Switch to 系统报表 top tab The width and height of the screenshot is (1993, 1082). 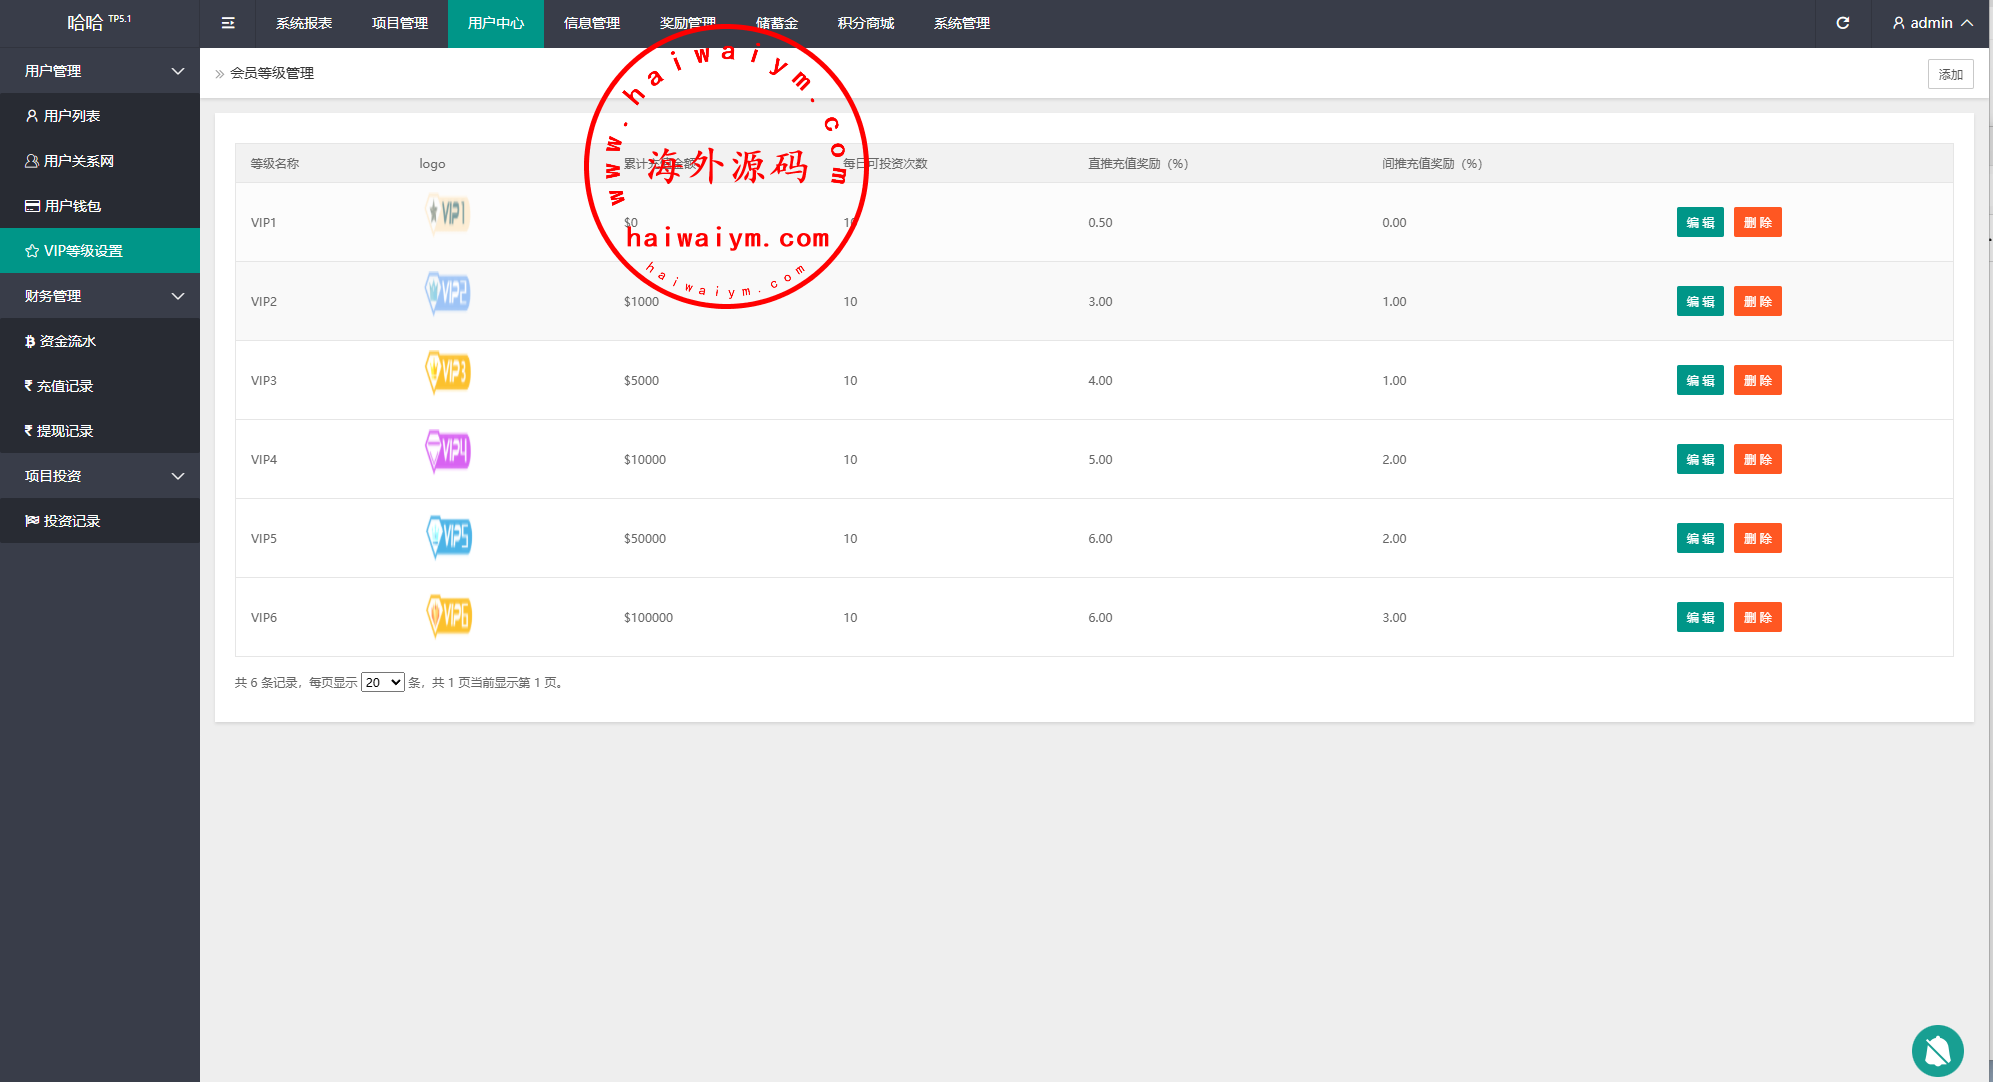click(304, 23)
